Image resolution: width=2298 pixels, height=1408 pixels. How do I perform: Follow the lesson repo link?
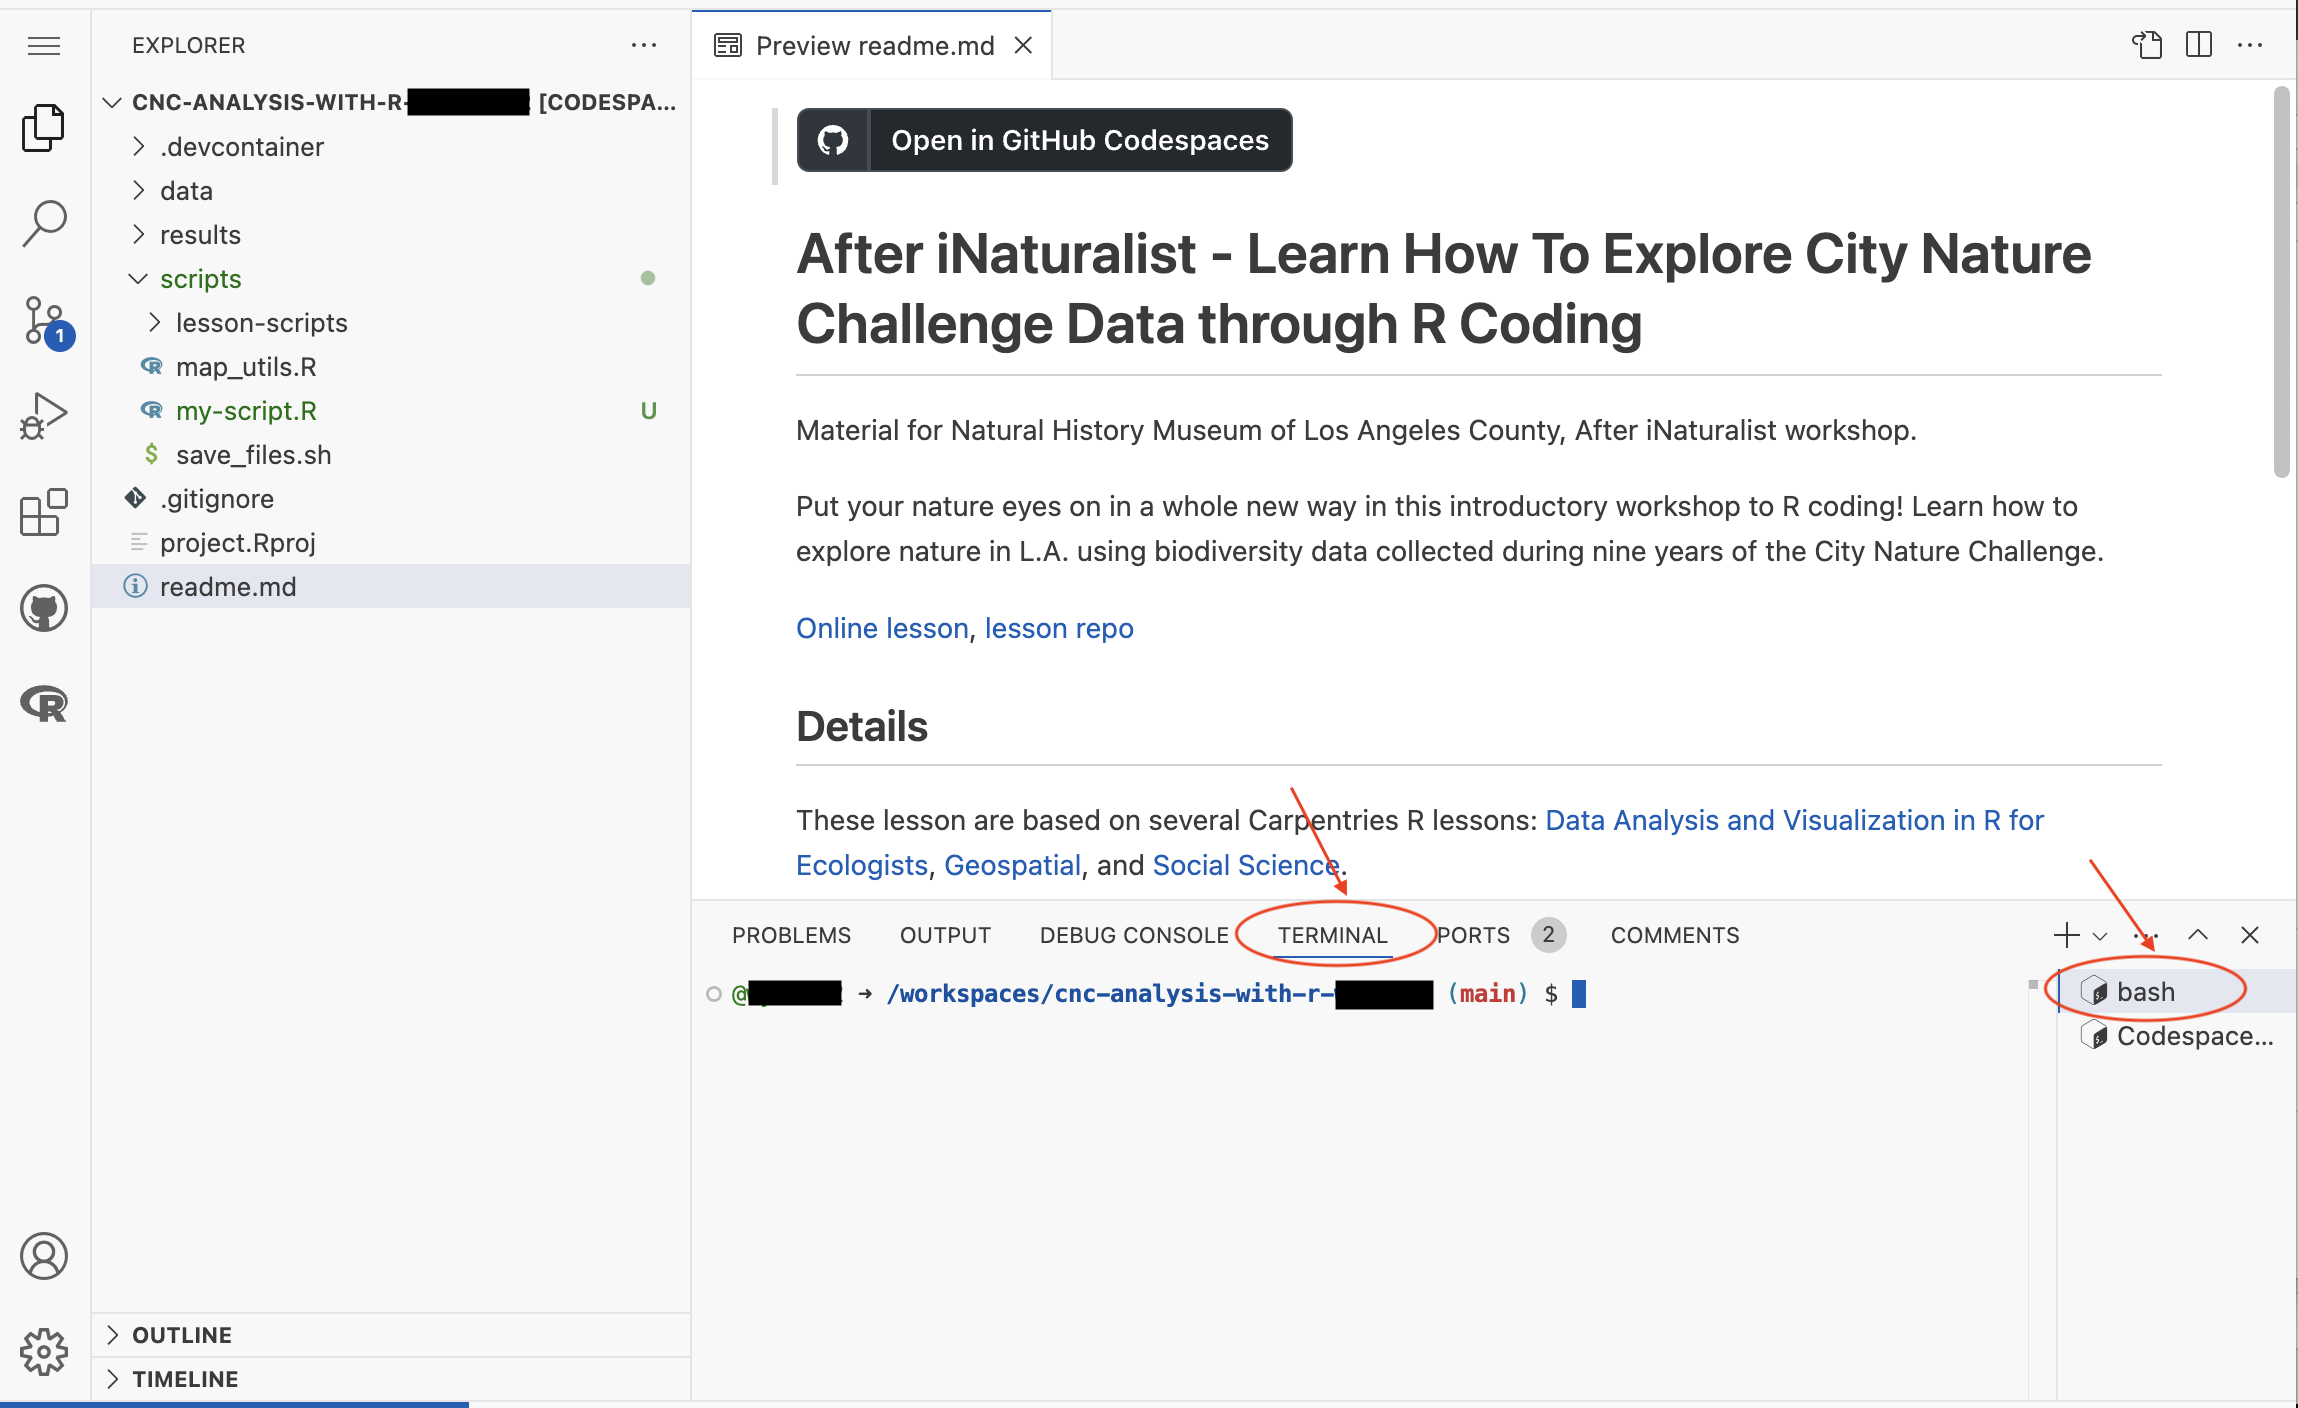click(1059, 628)
